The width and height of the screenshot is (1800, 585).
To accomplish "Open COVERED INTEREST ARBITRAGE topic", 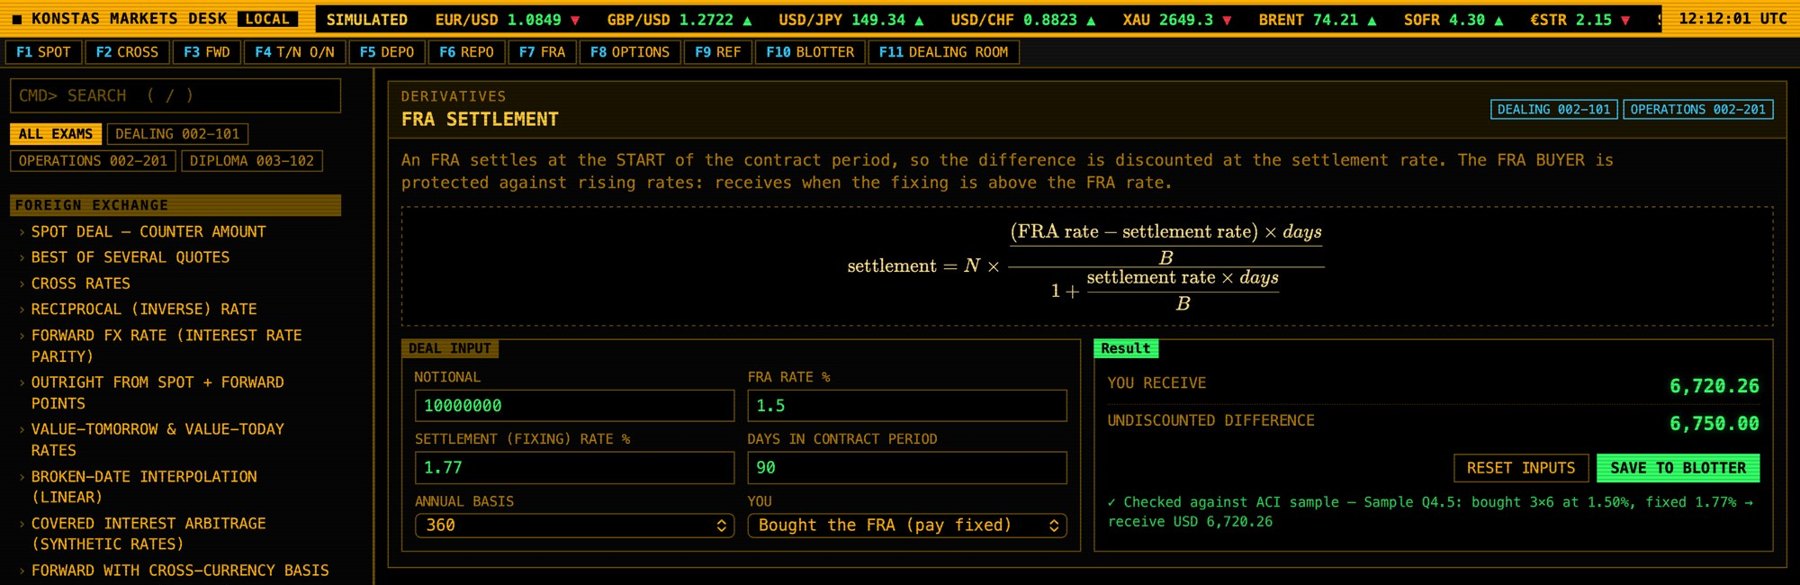I will tap(148, 534).
